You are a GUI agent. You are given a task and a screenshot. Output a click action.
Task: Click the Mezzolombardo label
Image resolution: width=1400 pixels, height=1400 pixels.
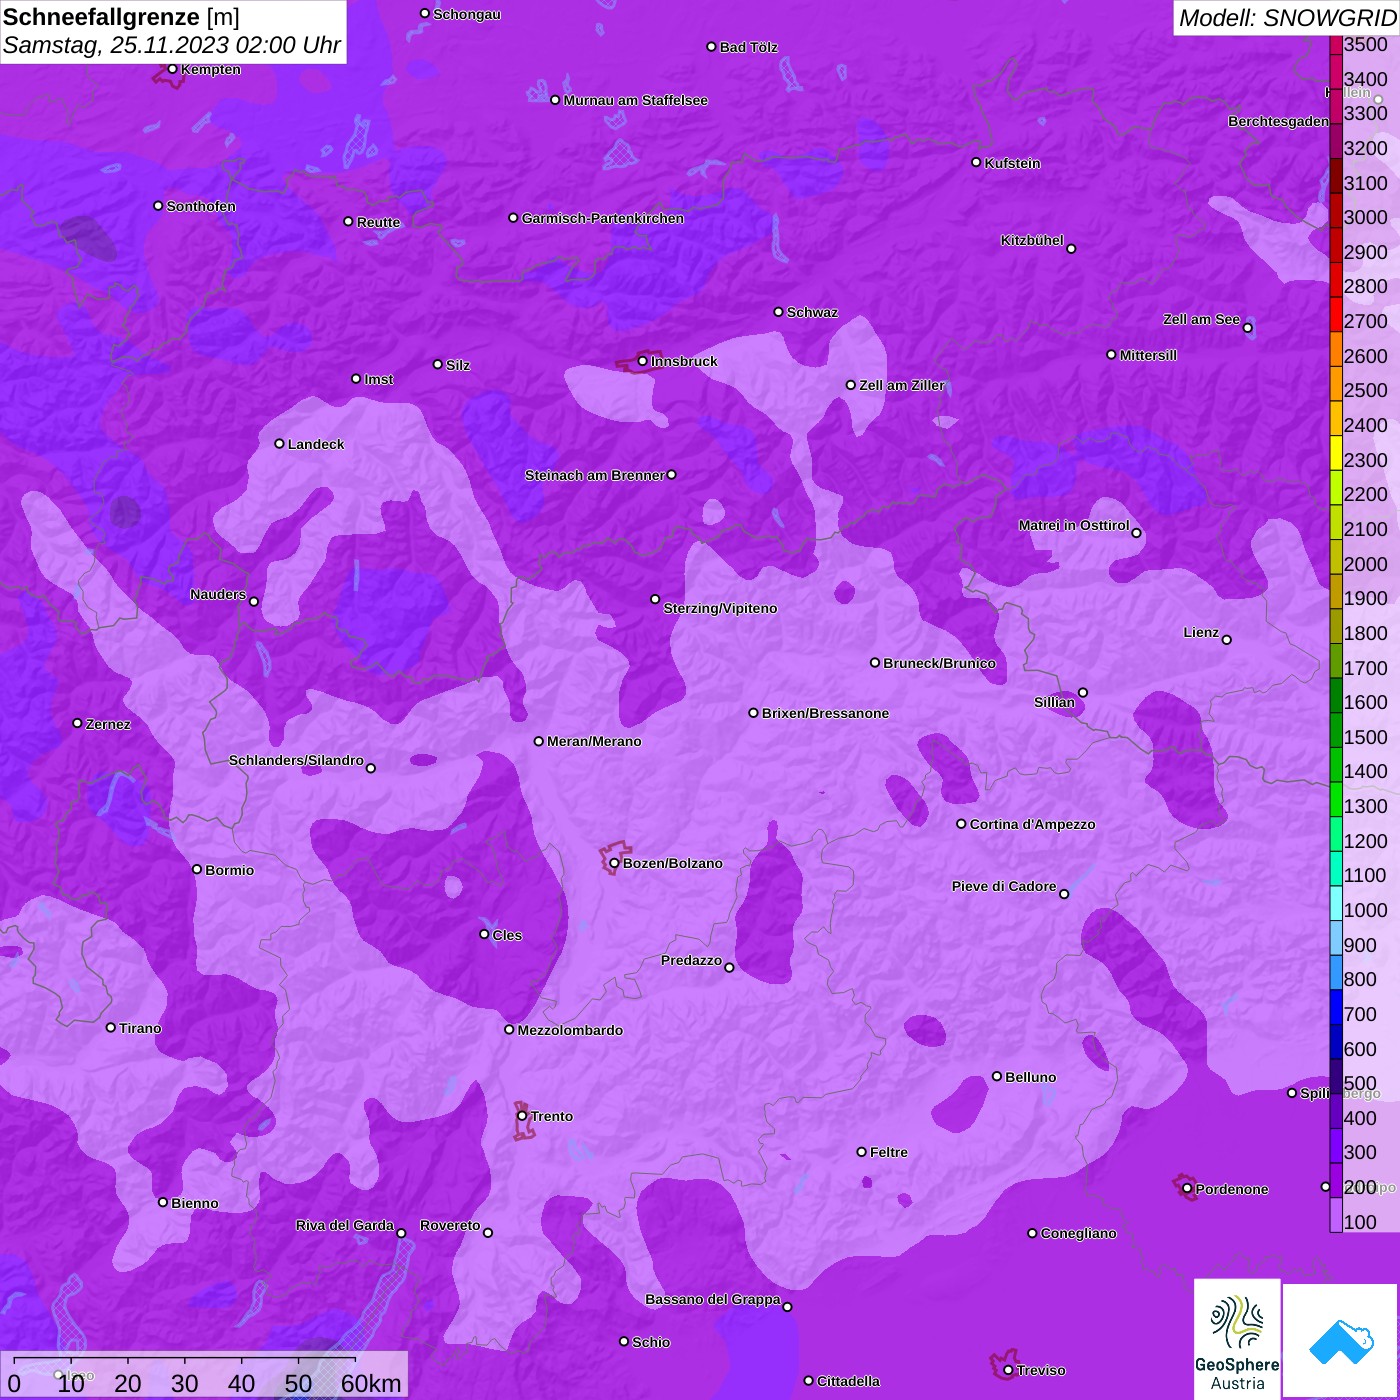[570, 1030]
